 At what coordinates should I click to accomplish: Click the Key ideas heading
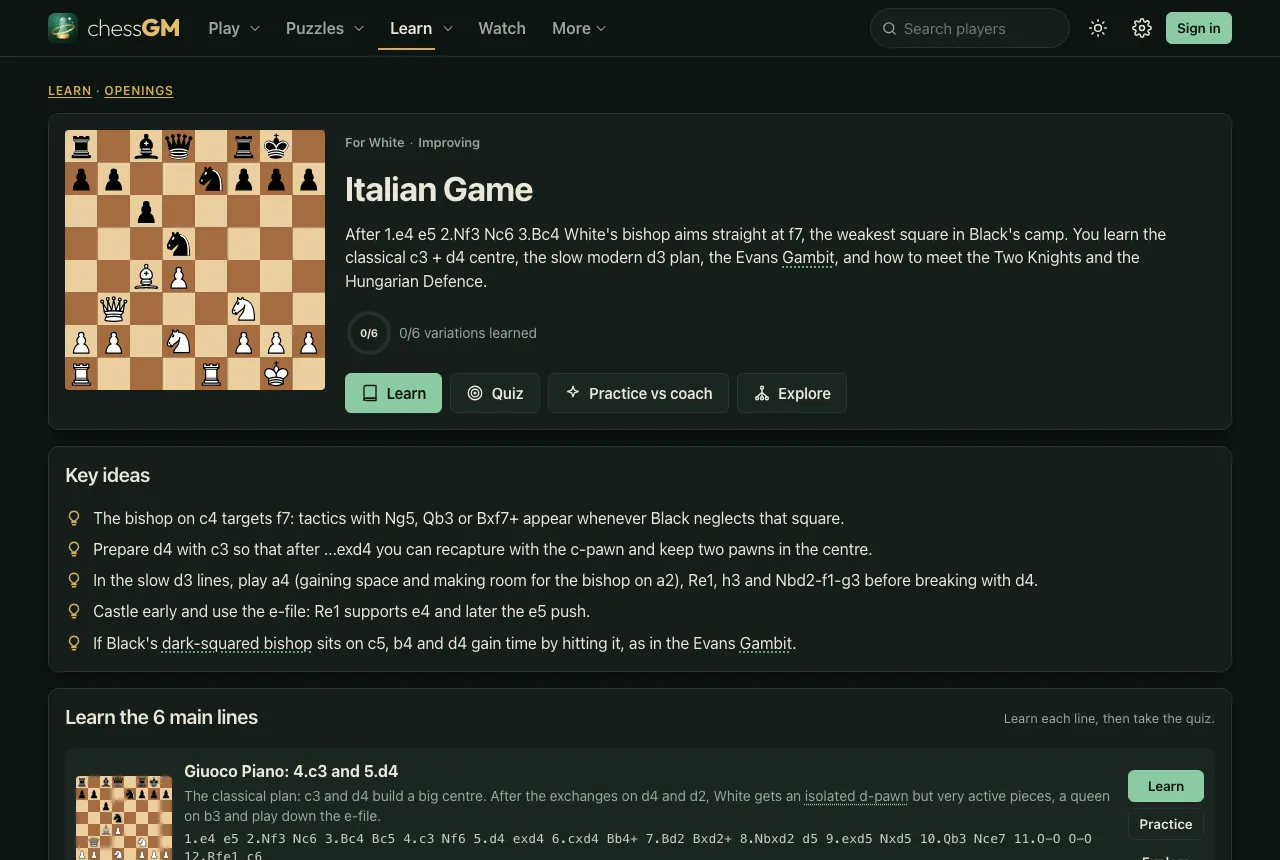[x=108, y=475]
